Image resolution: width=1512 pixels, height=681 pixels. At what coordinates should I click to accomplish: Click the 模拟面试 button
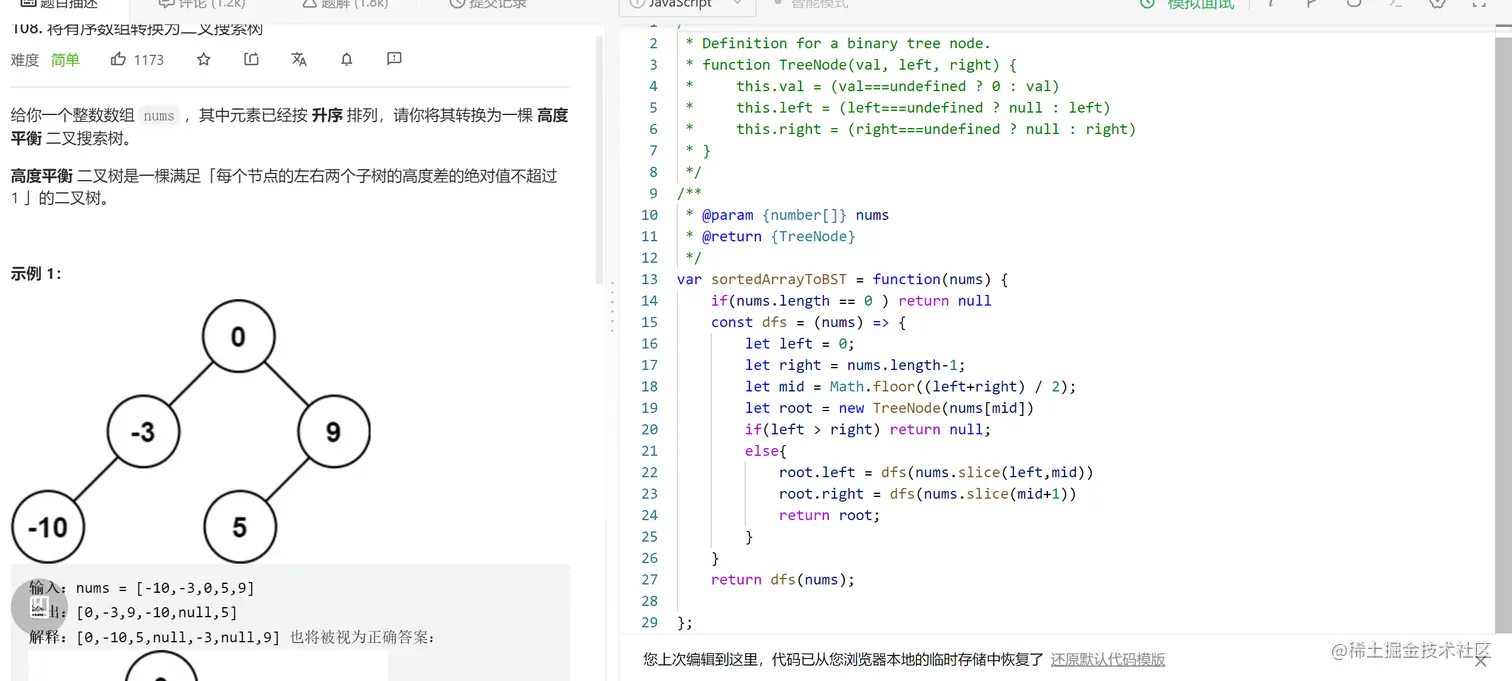[x=1188, y=4]
